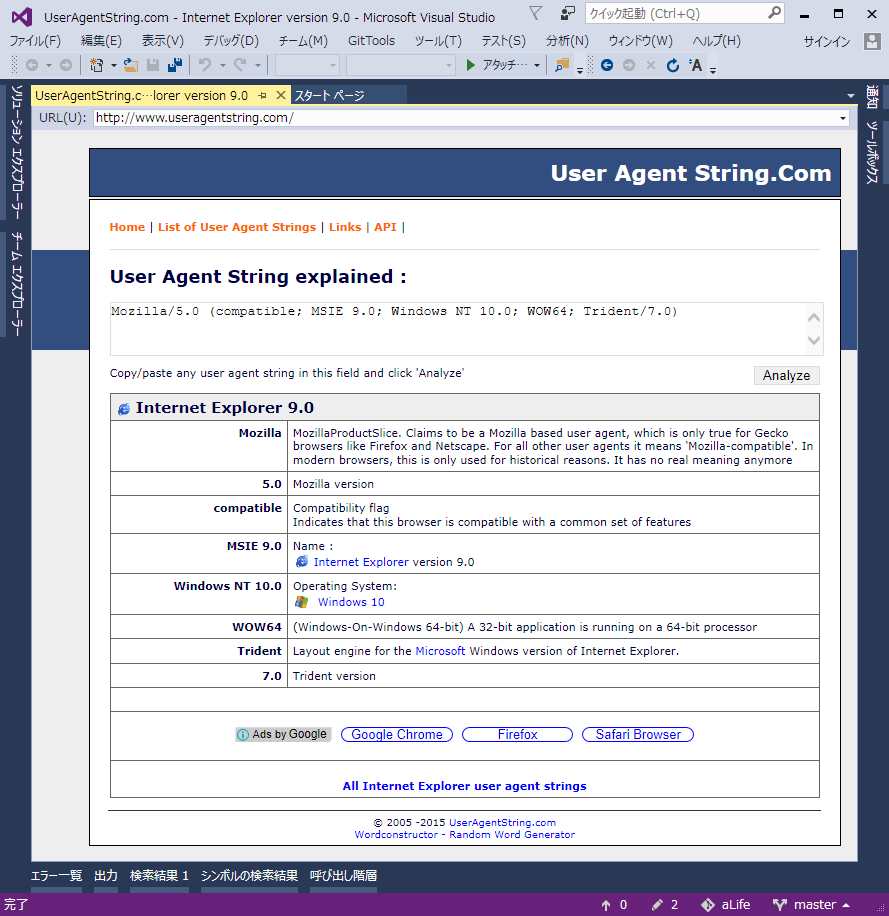This screenshot has height=916, width=889.
Task: Click the Analyze button
Action: [786, 376]
